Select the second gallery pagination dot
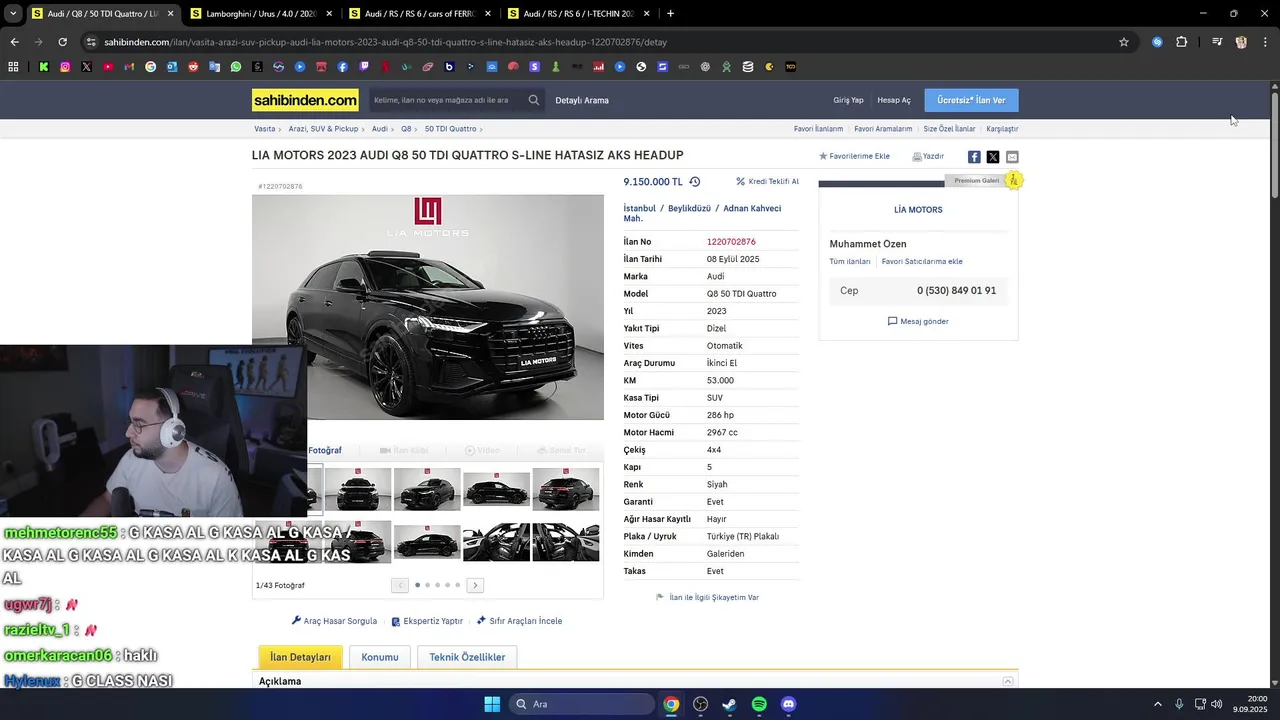The height and width of the screenshot is (720, 1280). 428,585
